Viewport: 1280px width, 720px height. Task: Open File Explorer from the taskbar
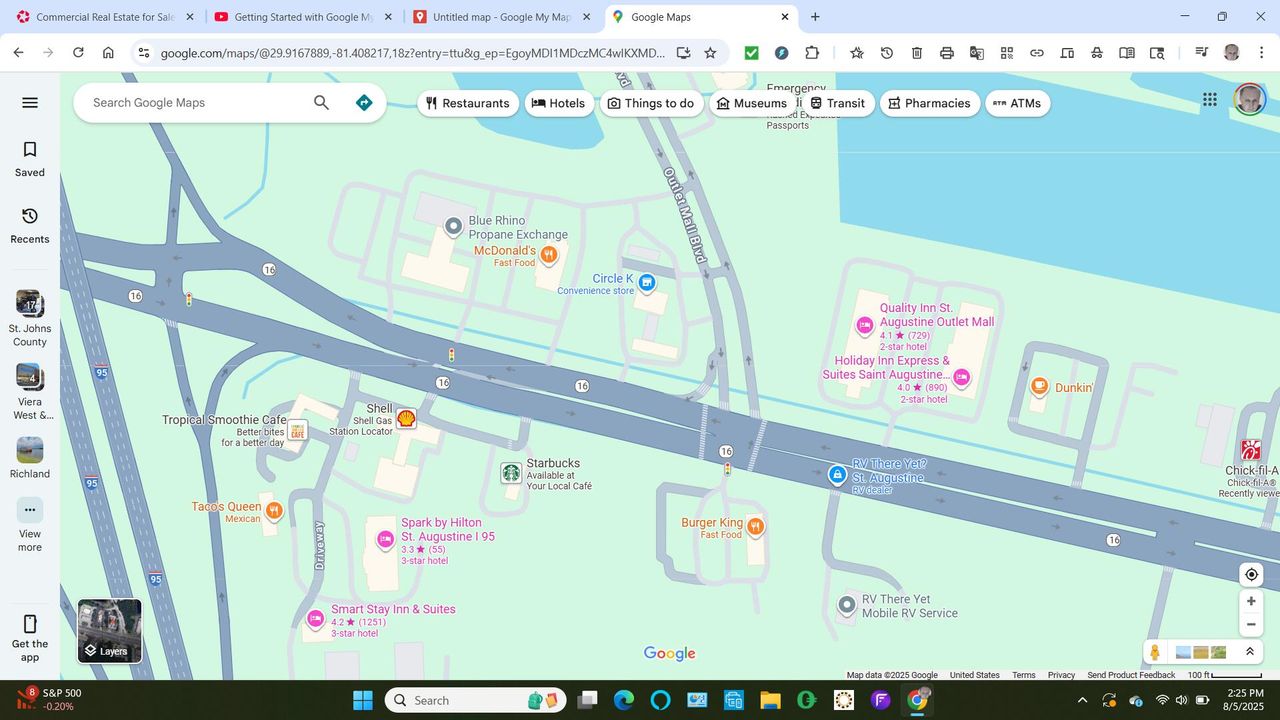(x=769, y=700)
